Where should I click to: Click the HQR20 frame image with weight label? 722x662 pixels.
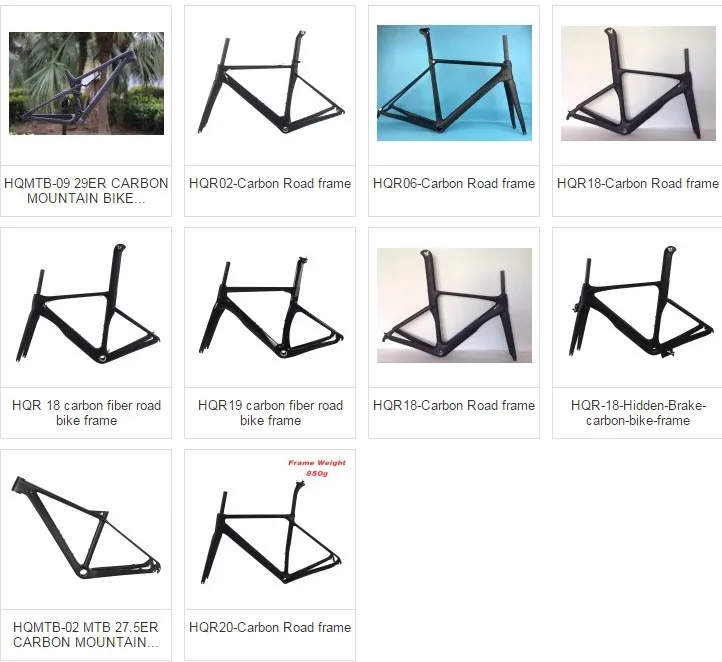(x=270, y=528)
